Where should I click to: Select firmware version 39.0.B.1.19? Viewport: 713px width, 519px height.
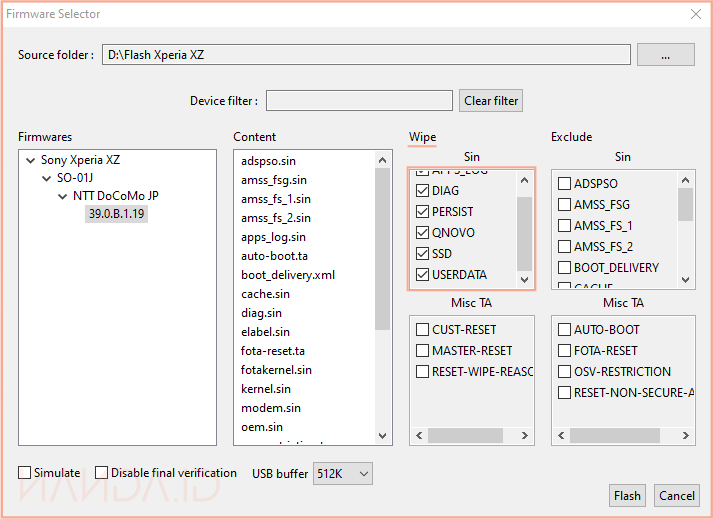pyautogui.click(x=116, y=214)
